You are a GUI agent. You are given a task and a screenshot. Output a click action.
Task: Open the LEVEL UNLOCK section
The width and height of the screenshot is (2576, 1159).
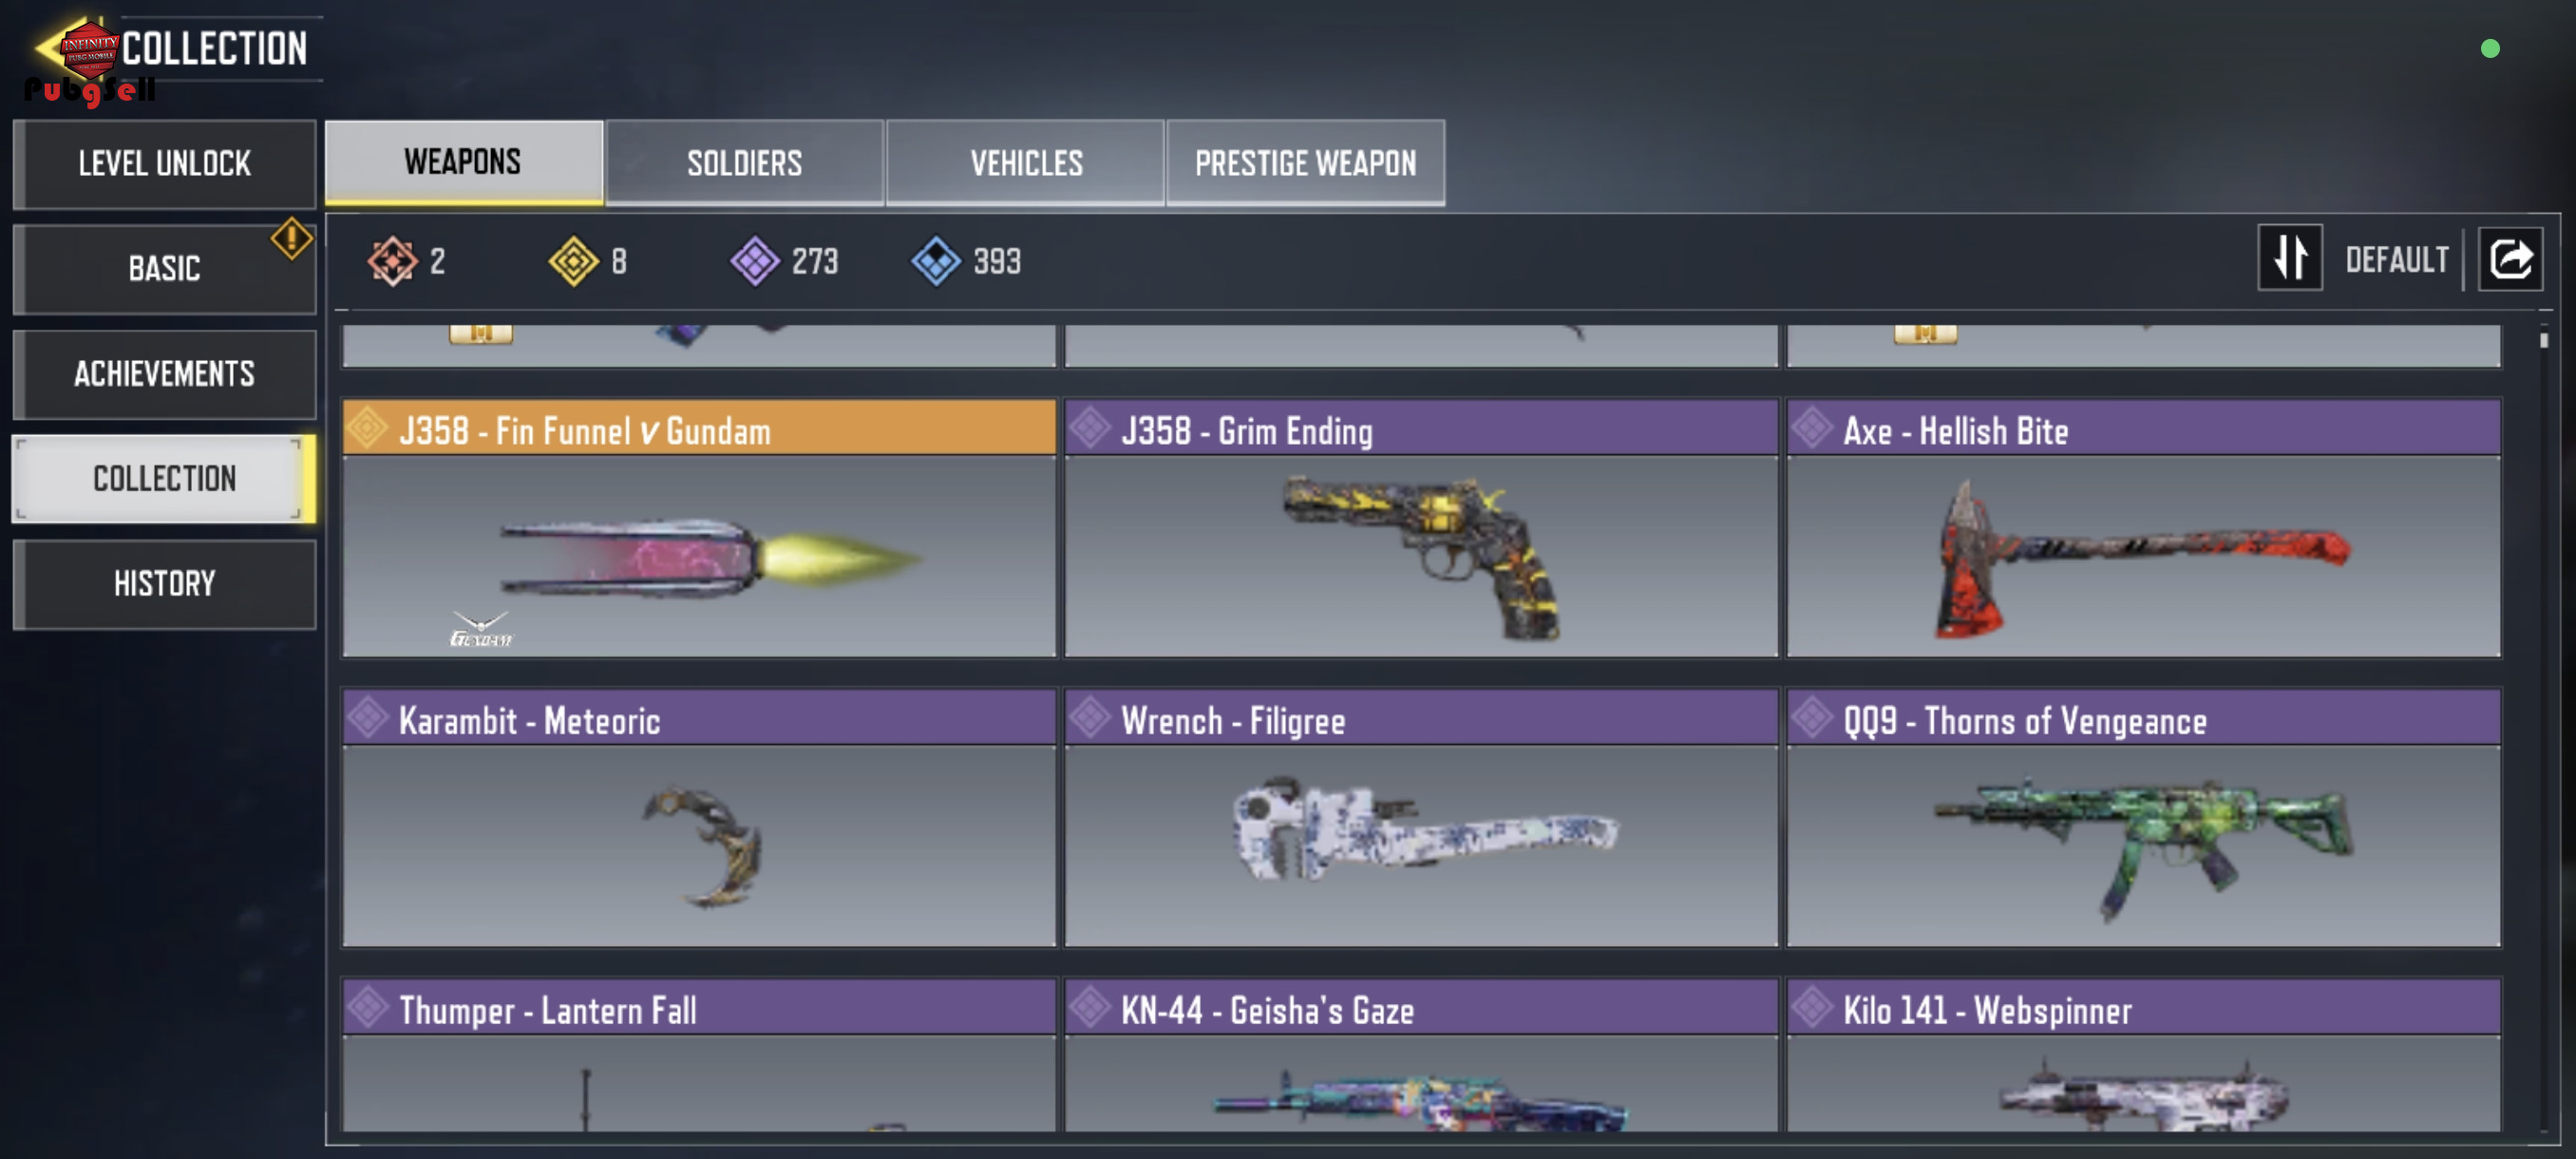click(165, 164)
